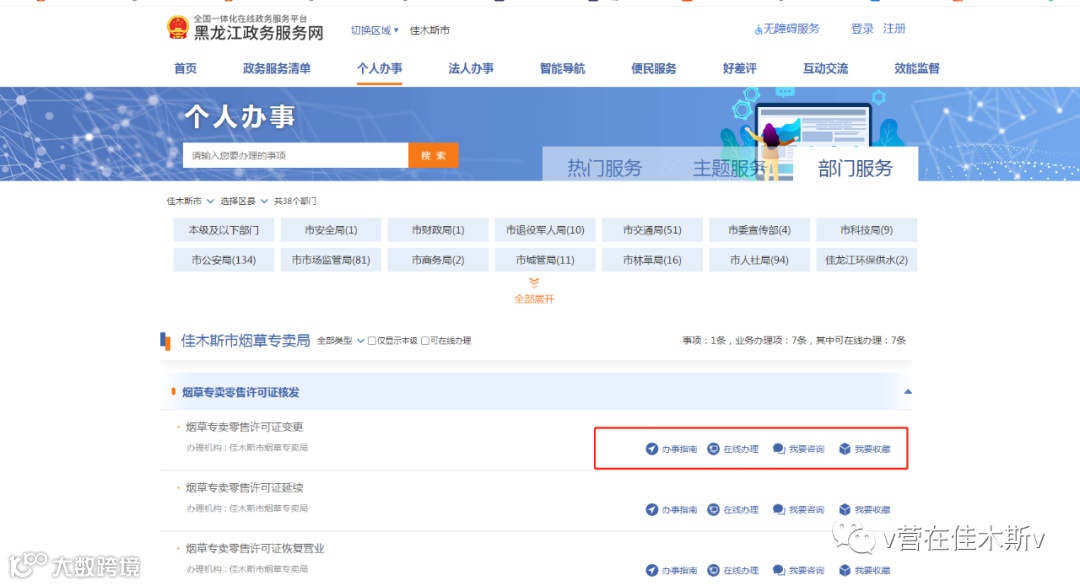Open 效能监督 navigation item
This screenshot has width=1080, height=586.
(917, 68)
